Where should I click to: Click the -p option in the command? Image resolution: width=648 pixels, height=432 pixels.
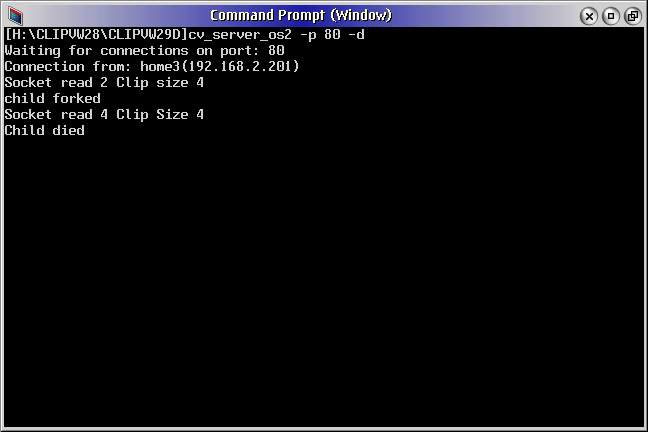click(x=308, y=35)
